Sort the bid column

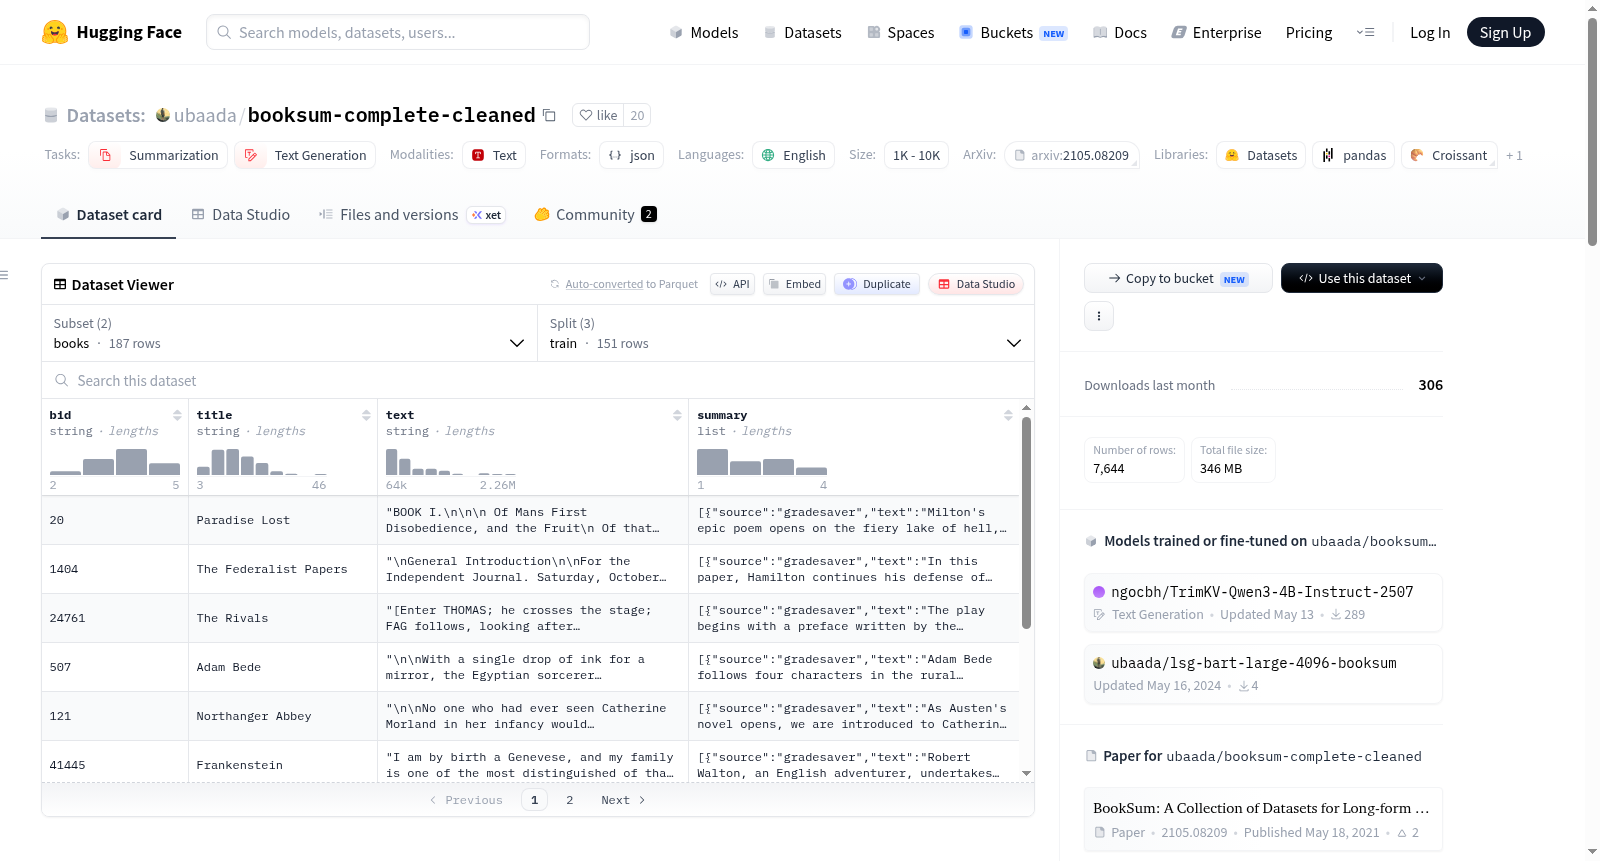coord(177,415)
